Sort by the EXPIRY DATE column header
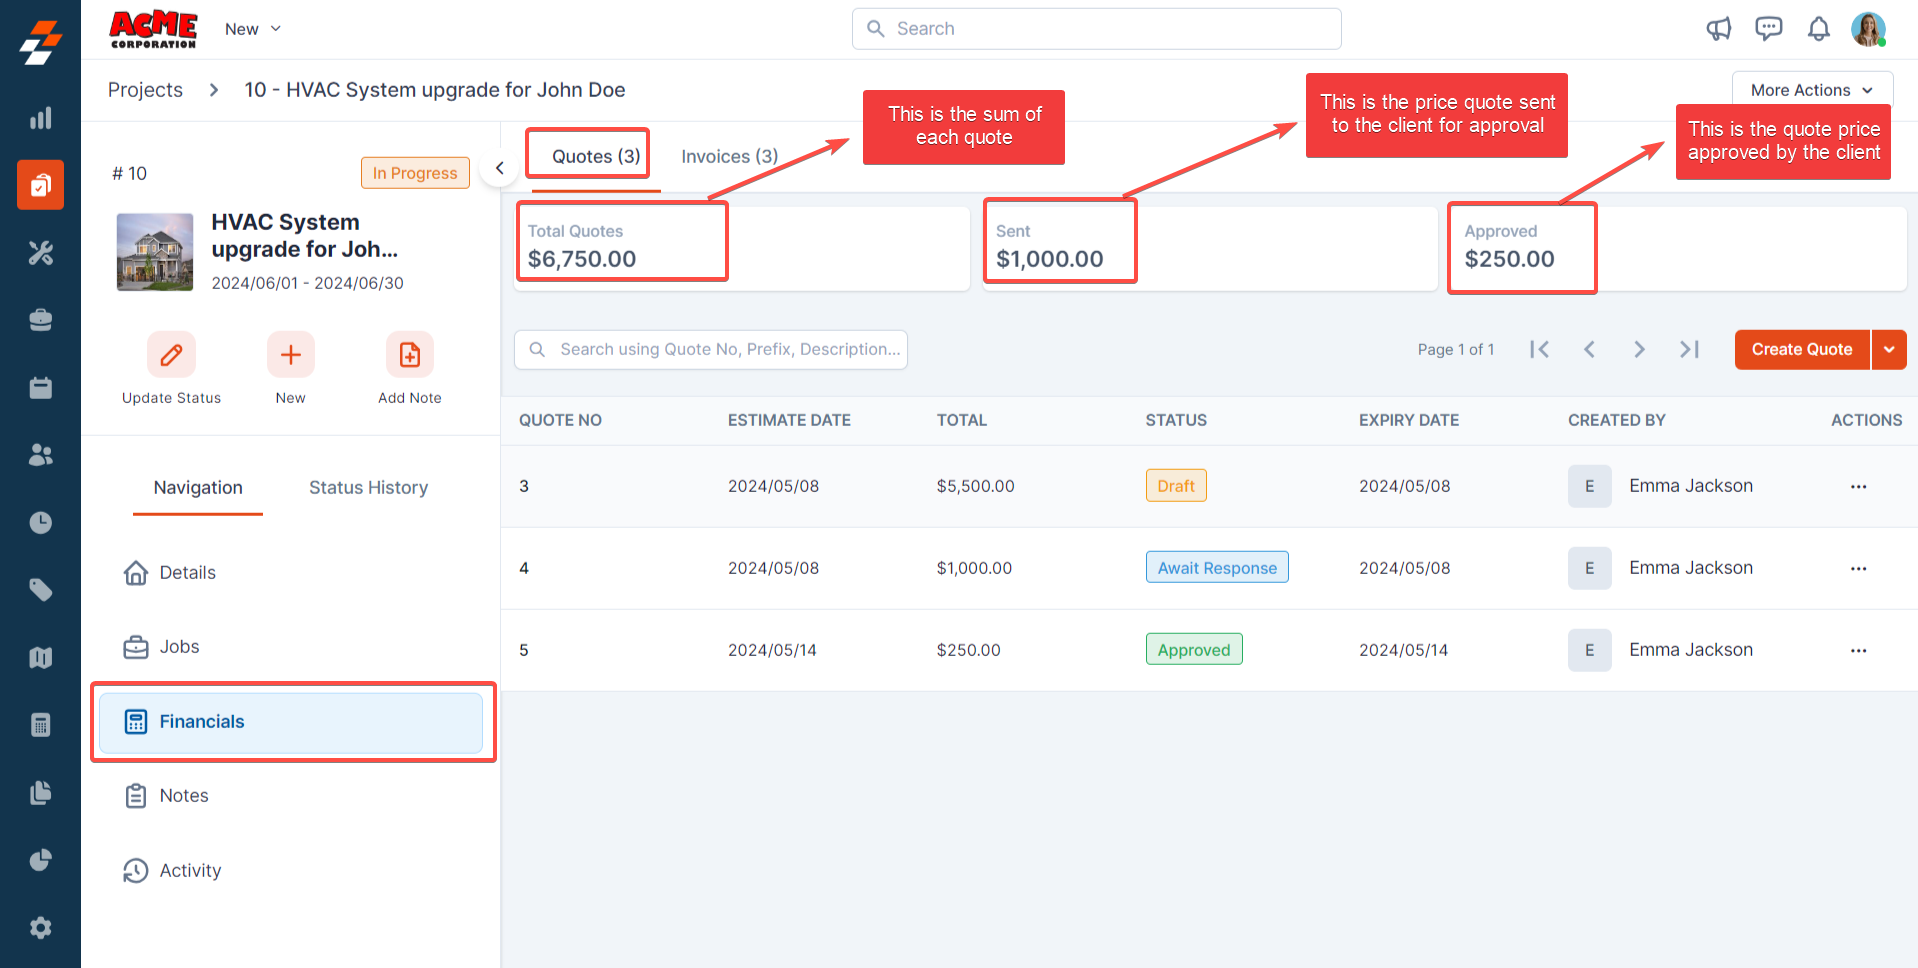 pyautogui.click(x=1409, y=420)
